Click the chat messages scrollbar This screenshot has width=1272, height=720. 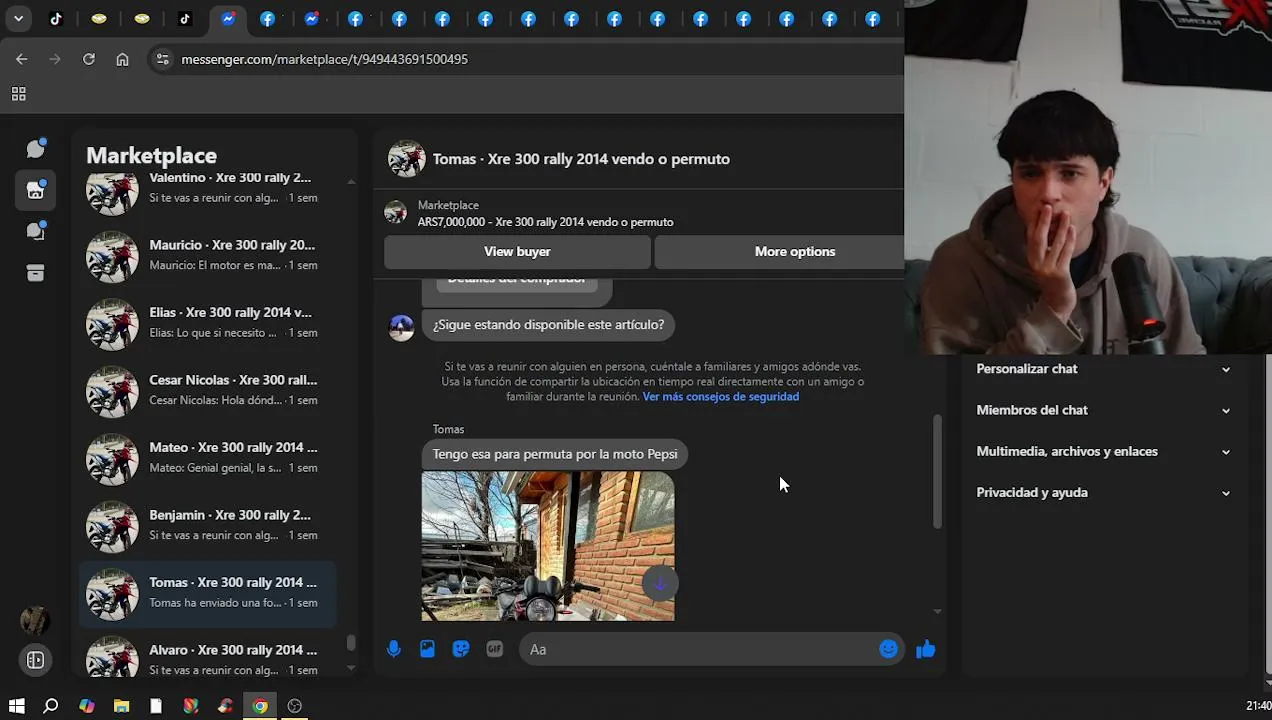(x=937, y=471)
